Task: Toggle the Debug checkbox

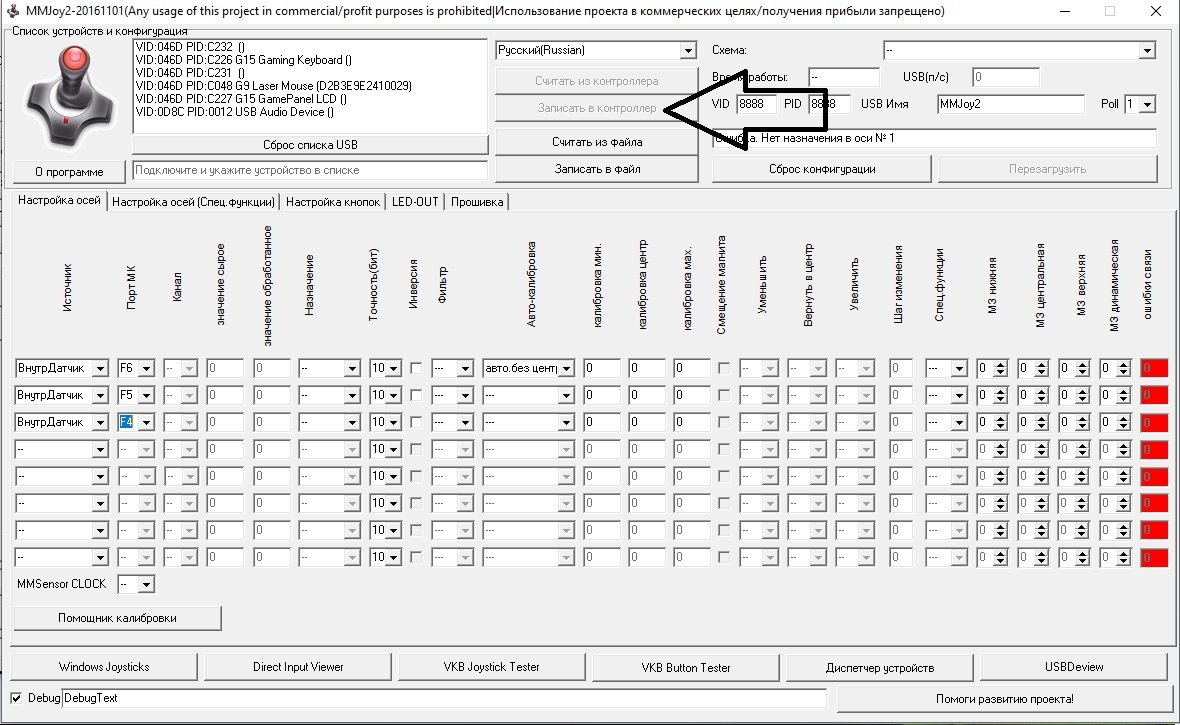Action: point(16,698)
